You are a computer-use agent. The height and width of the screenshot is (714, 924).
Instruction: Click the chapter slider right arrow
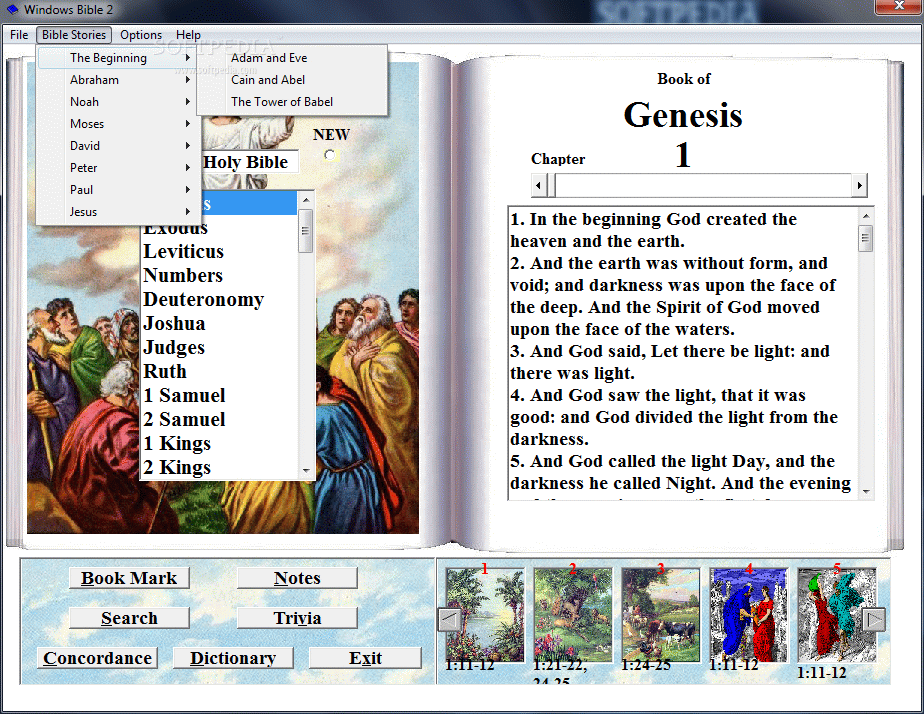(x=859, y=186)
